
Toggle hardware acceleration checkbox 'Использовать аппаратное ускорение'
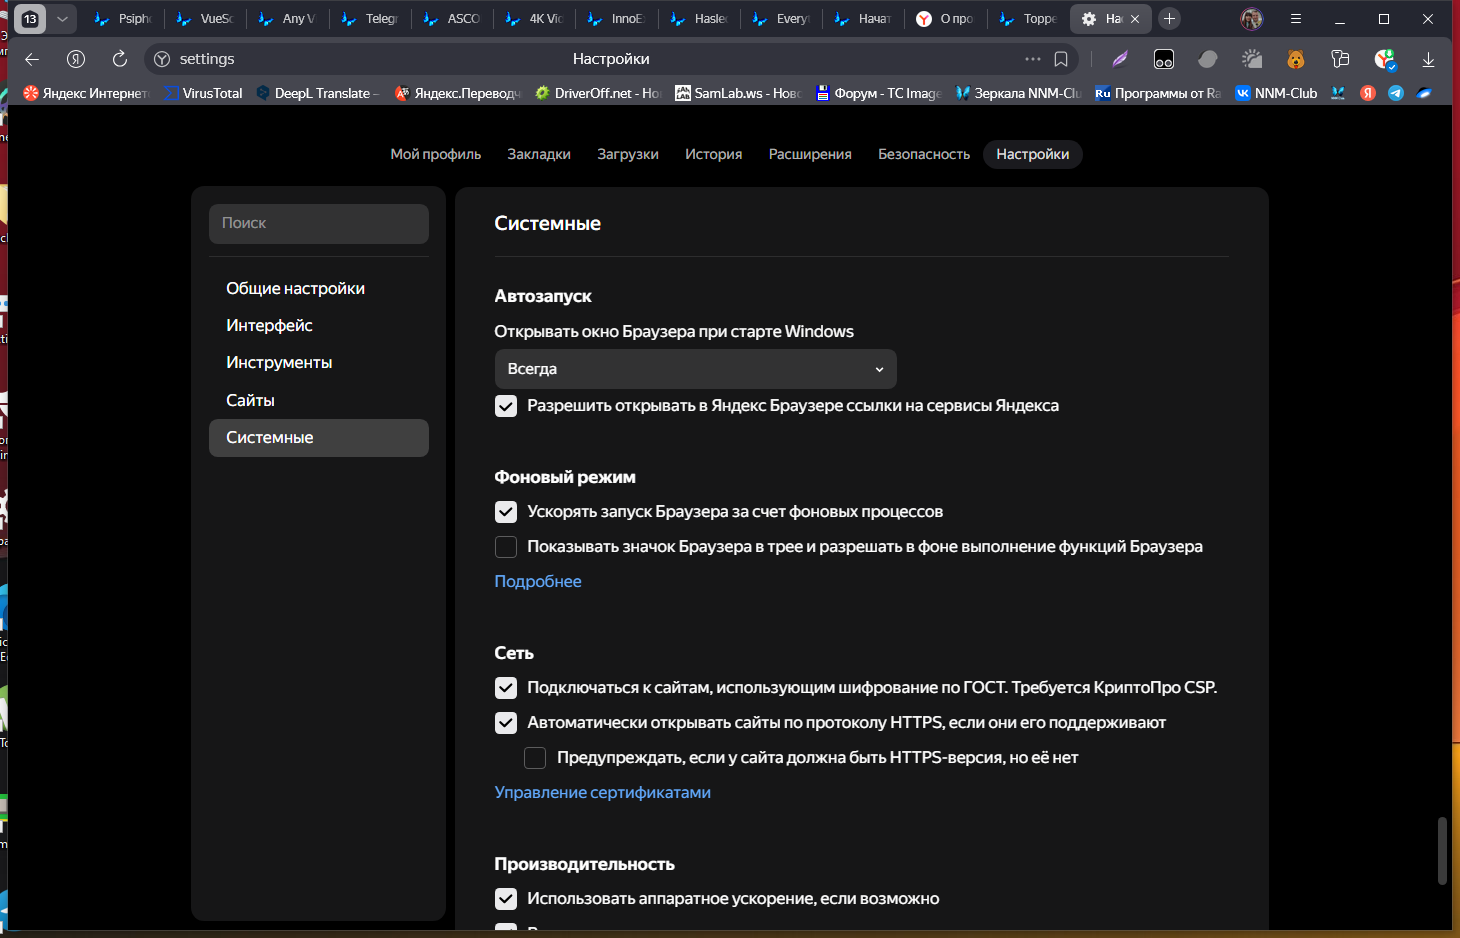pyautogui.click(x=506, y=899)
